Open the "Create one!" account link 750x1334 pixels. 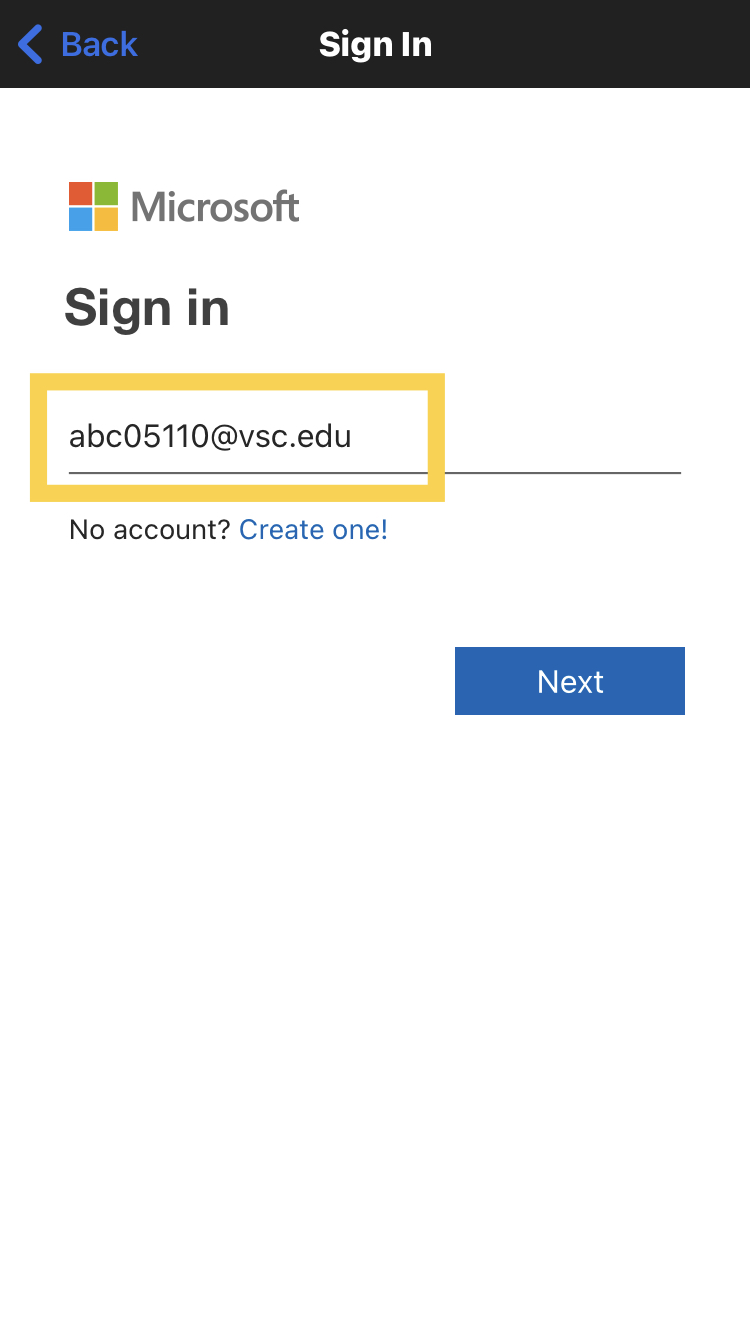313,530
